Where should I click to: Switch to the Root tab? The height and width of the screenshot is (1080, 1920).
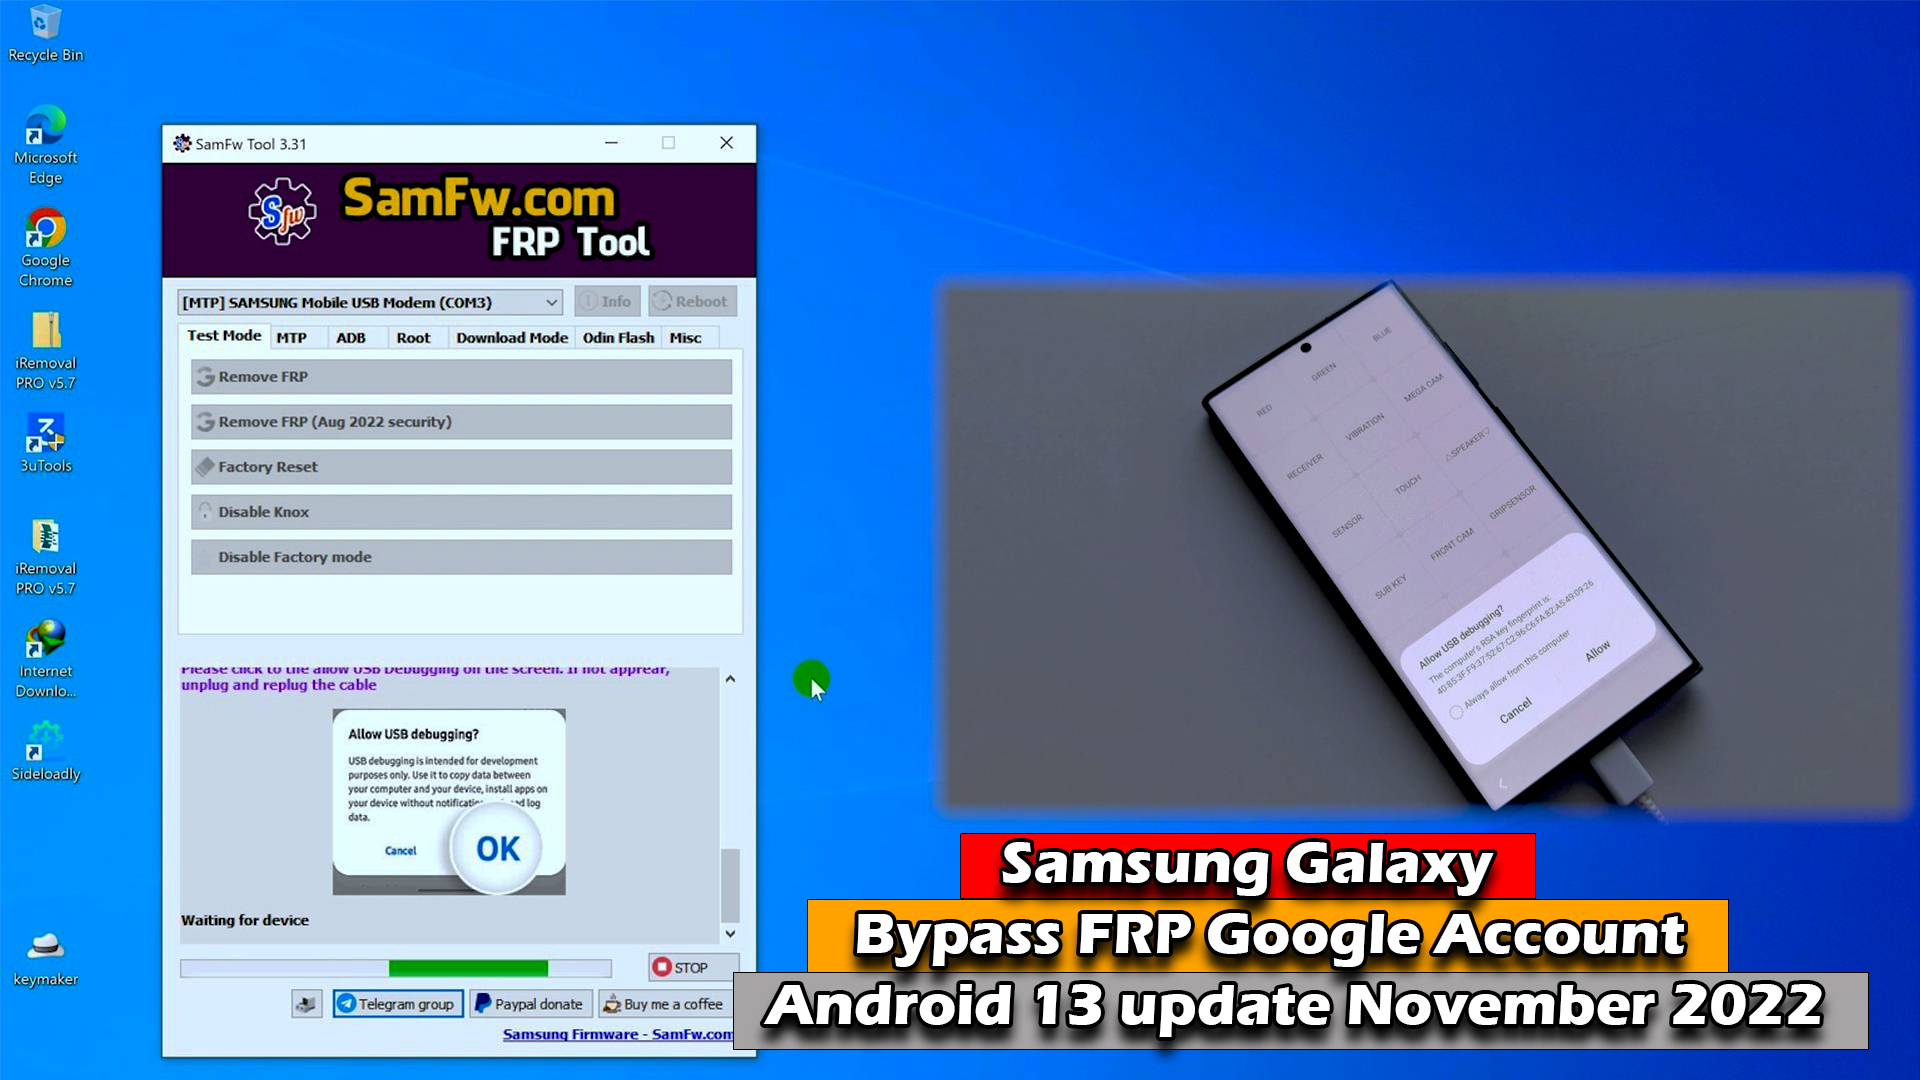point(413,336)
